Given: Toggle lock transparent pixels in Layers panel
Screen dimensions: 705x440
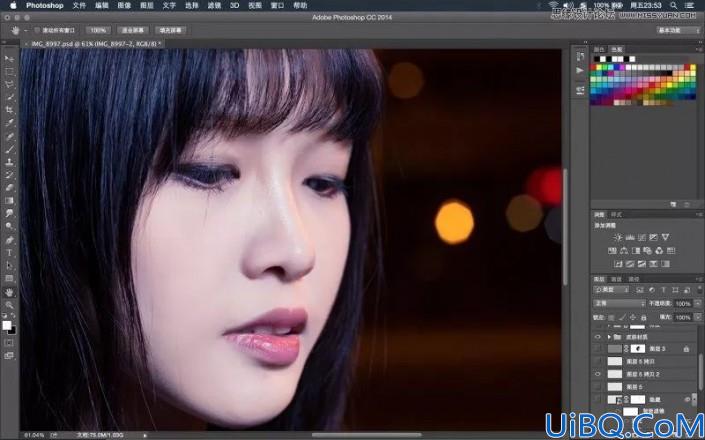Looking at the screenshot, I should coord(613,317).
